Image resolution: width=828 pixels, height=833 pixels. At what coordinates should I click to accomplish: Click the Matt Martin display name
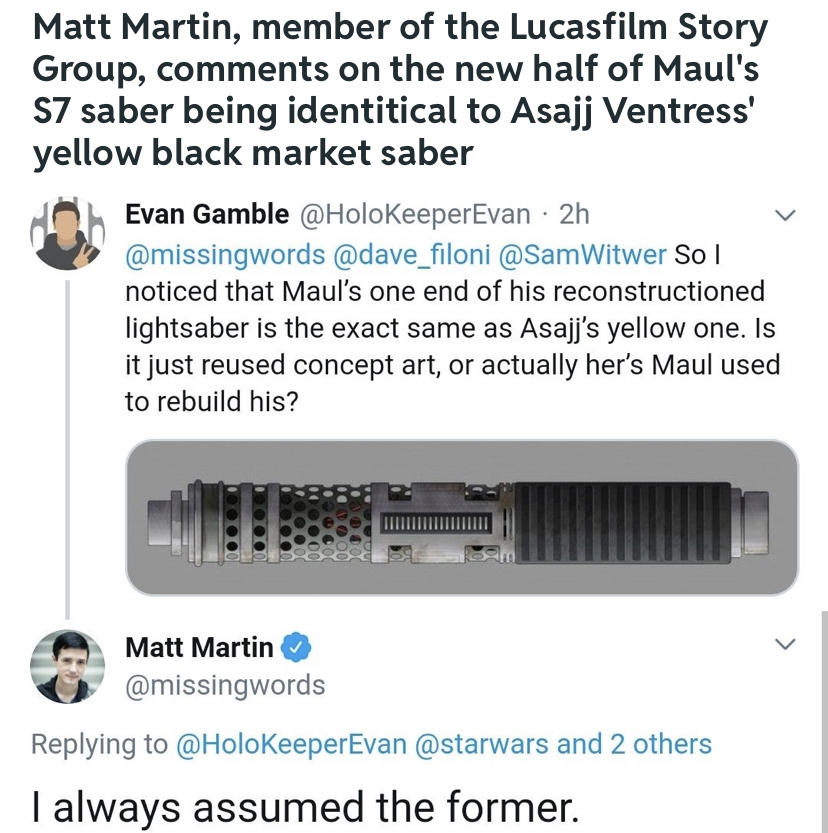199,647
